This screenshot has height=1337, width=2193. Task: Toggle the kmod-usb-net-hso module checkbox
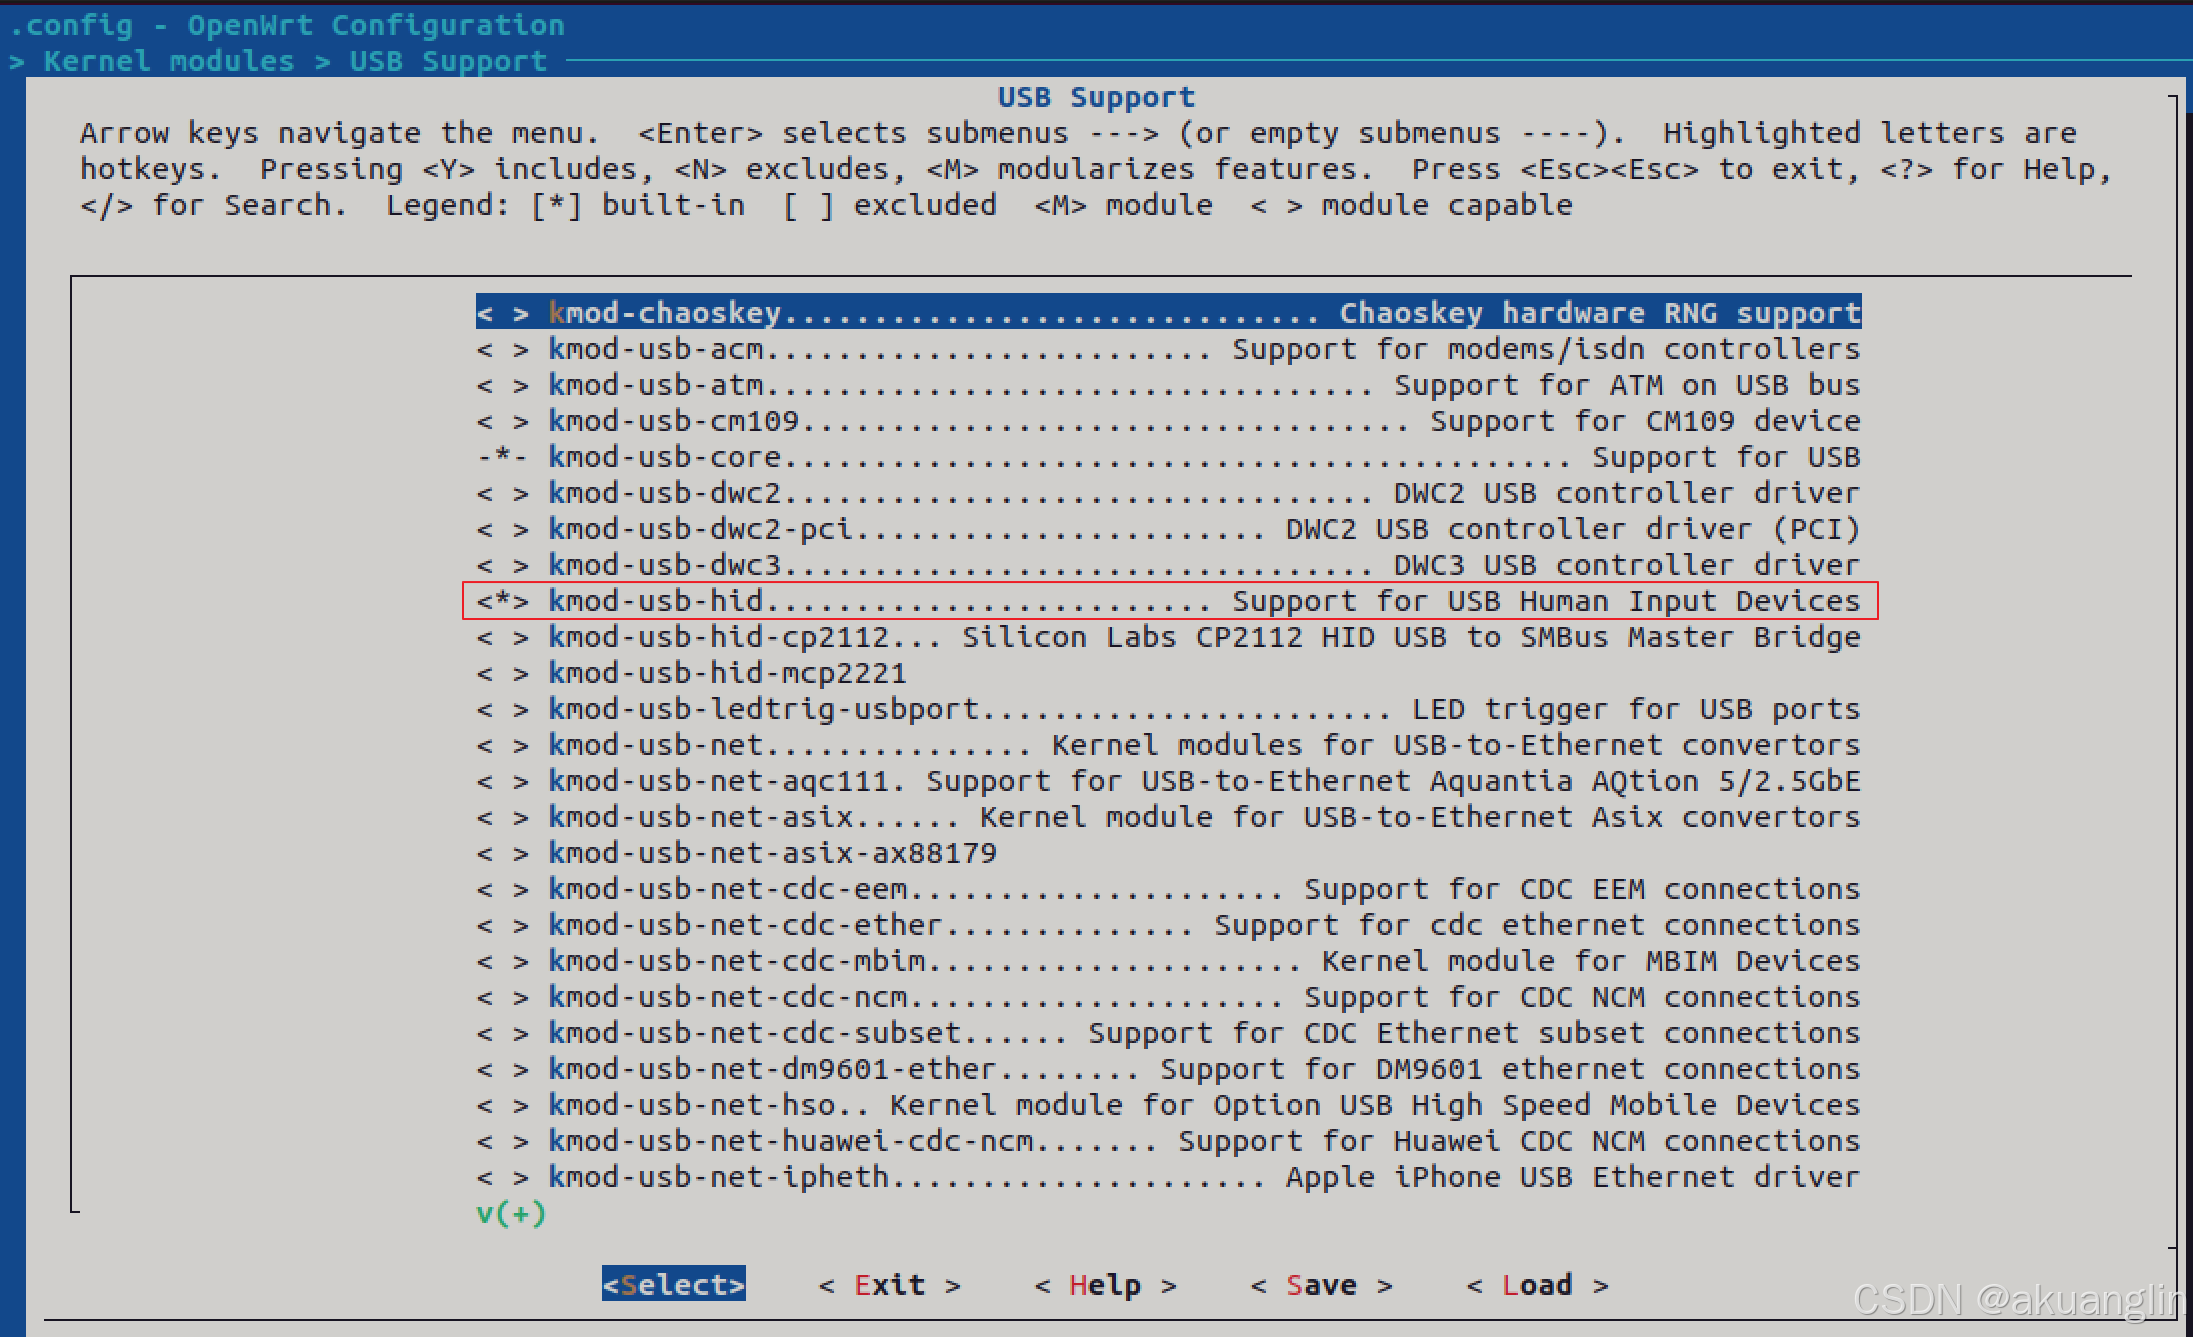502,1105
